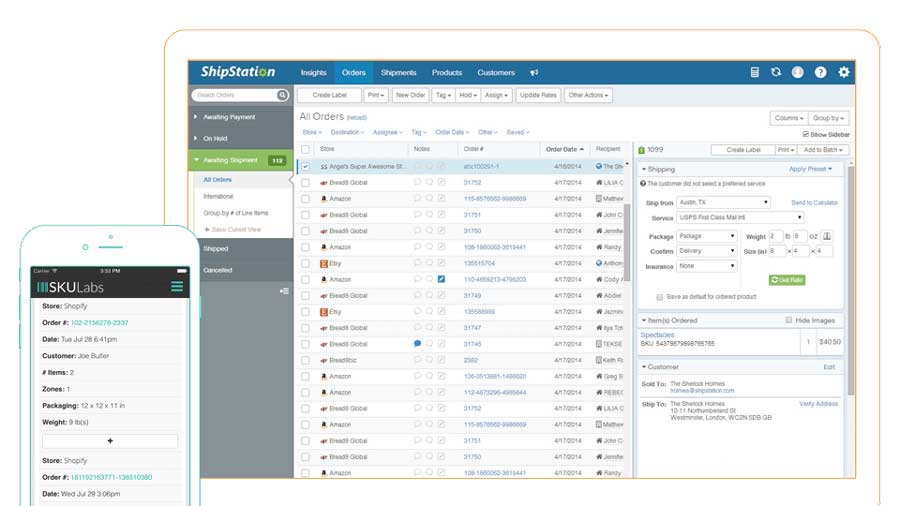This screenshot has height=506, width=900.
Task: Check the checkbox for order 135515704
Action: pyautogui.click(x=305, y=263)
